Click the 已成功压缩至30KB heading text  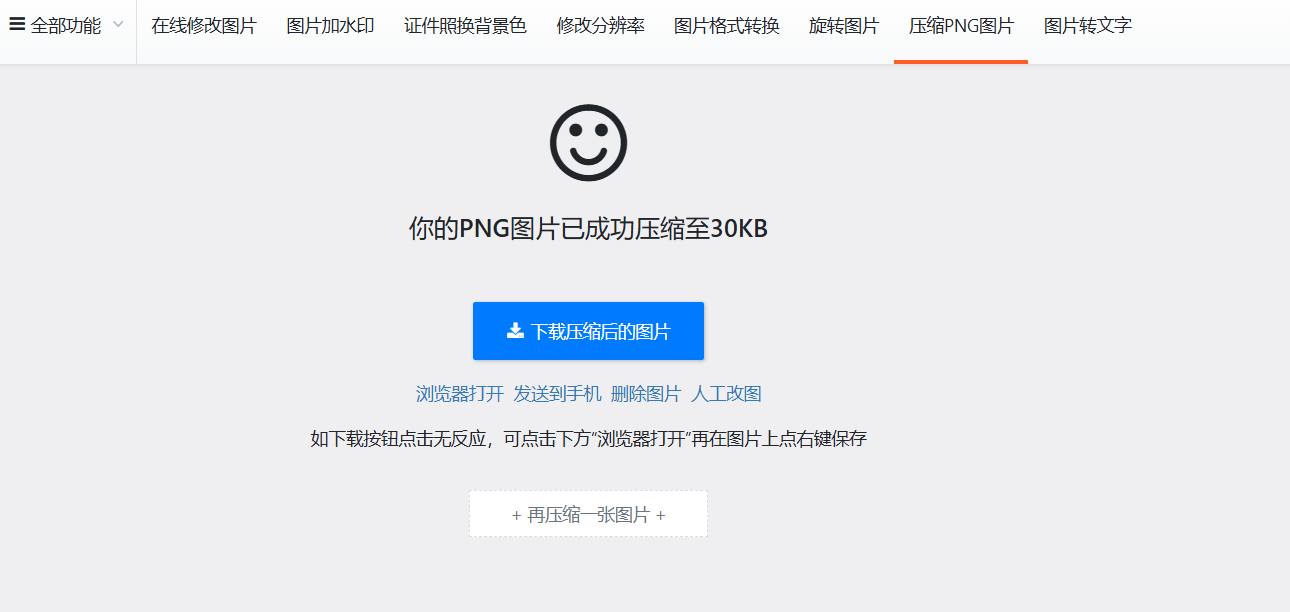click(x=588, y=229)
